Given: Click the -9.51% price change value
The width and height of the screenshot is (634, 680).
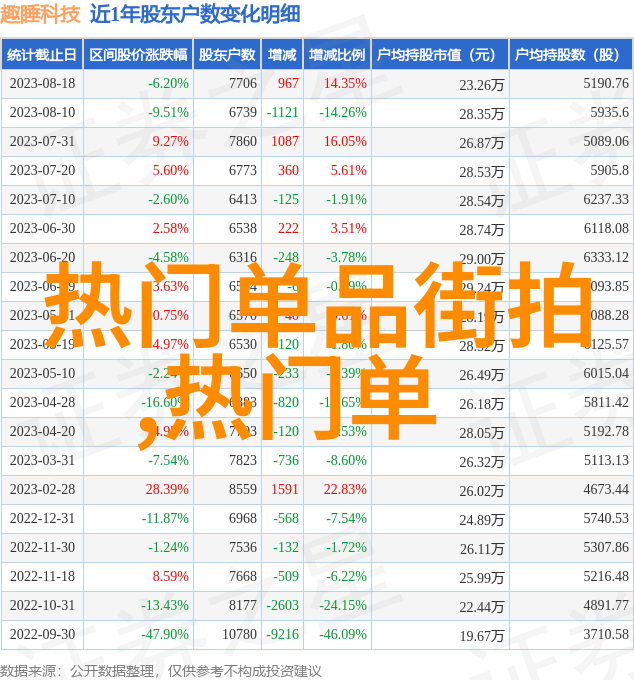Looking at the screenshot, I should click(x=168, y=112).
